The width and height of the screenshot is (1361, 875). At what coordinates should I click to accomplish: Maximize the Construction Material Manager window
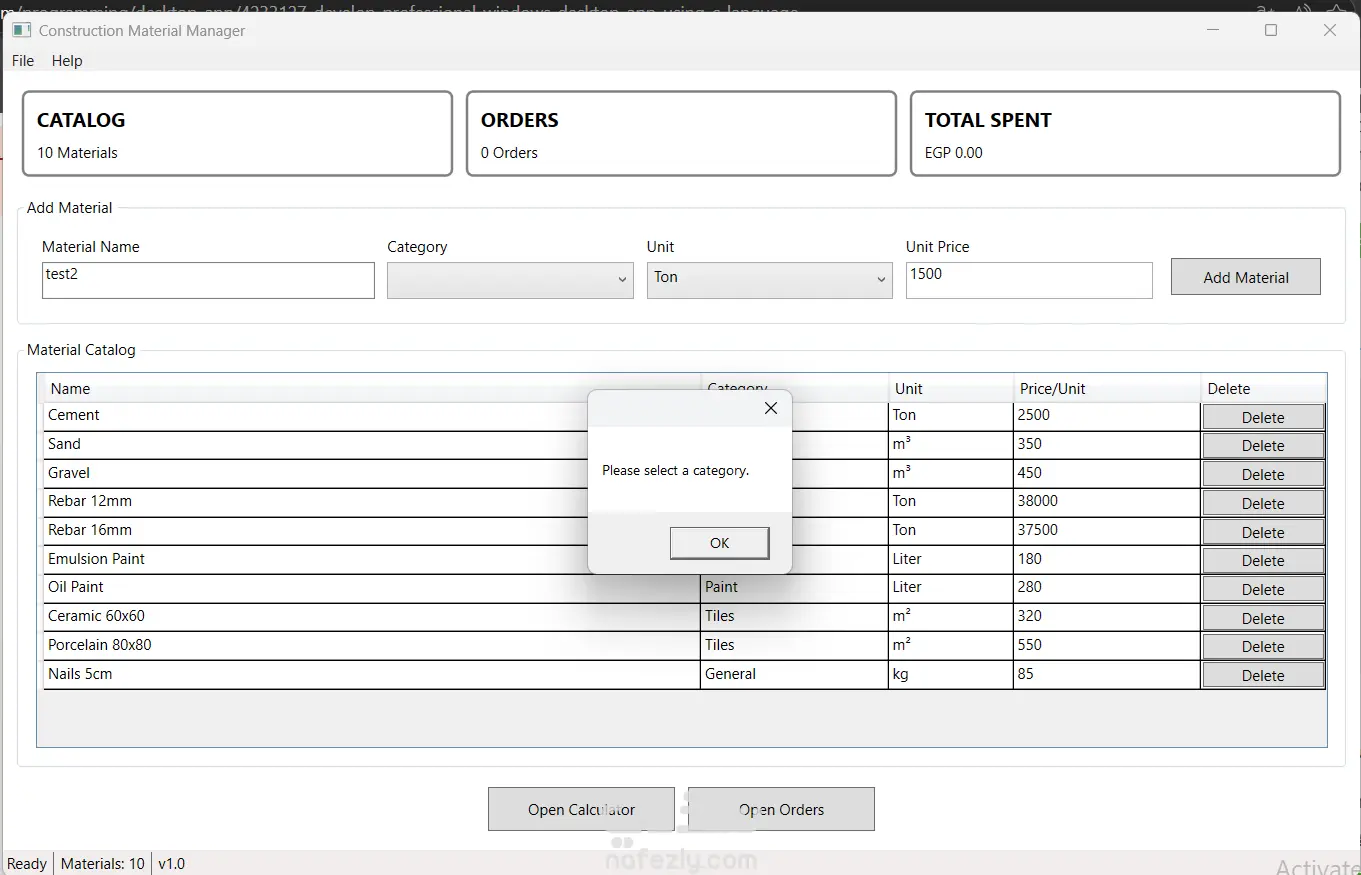[1271, 30]
